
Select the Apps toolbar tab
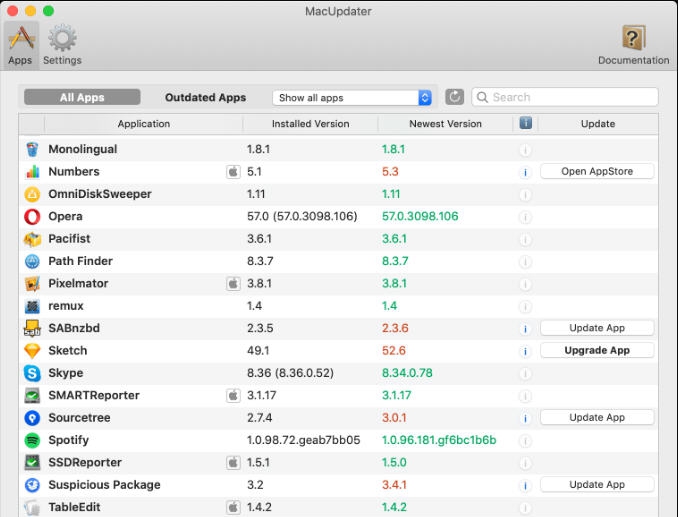20,44
